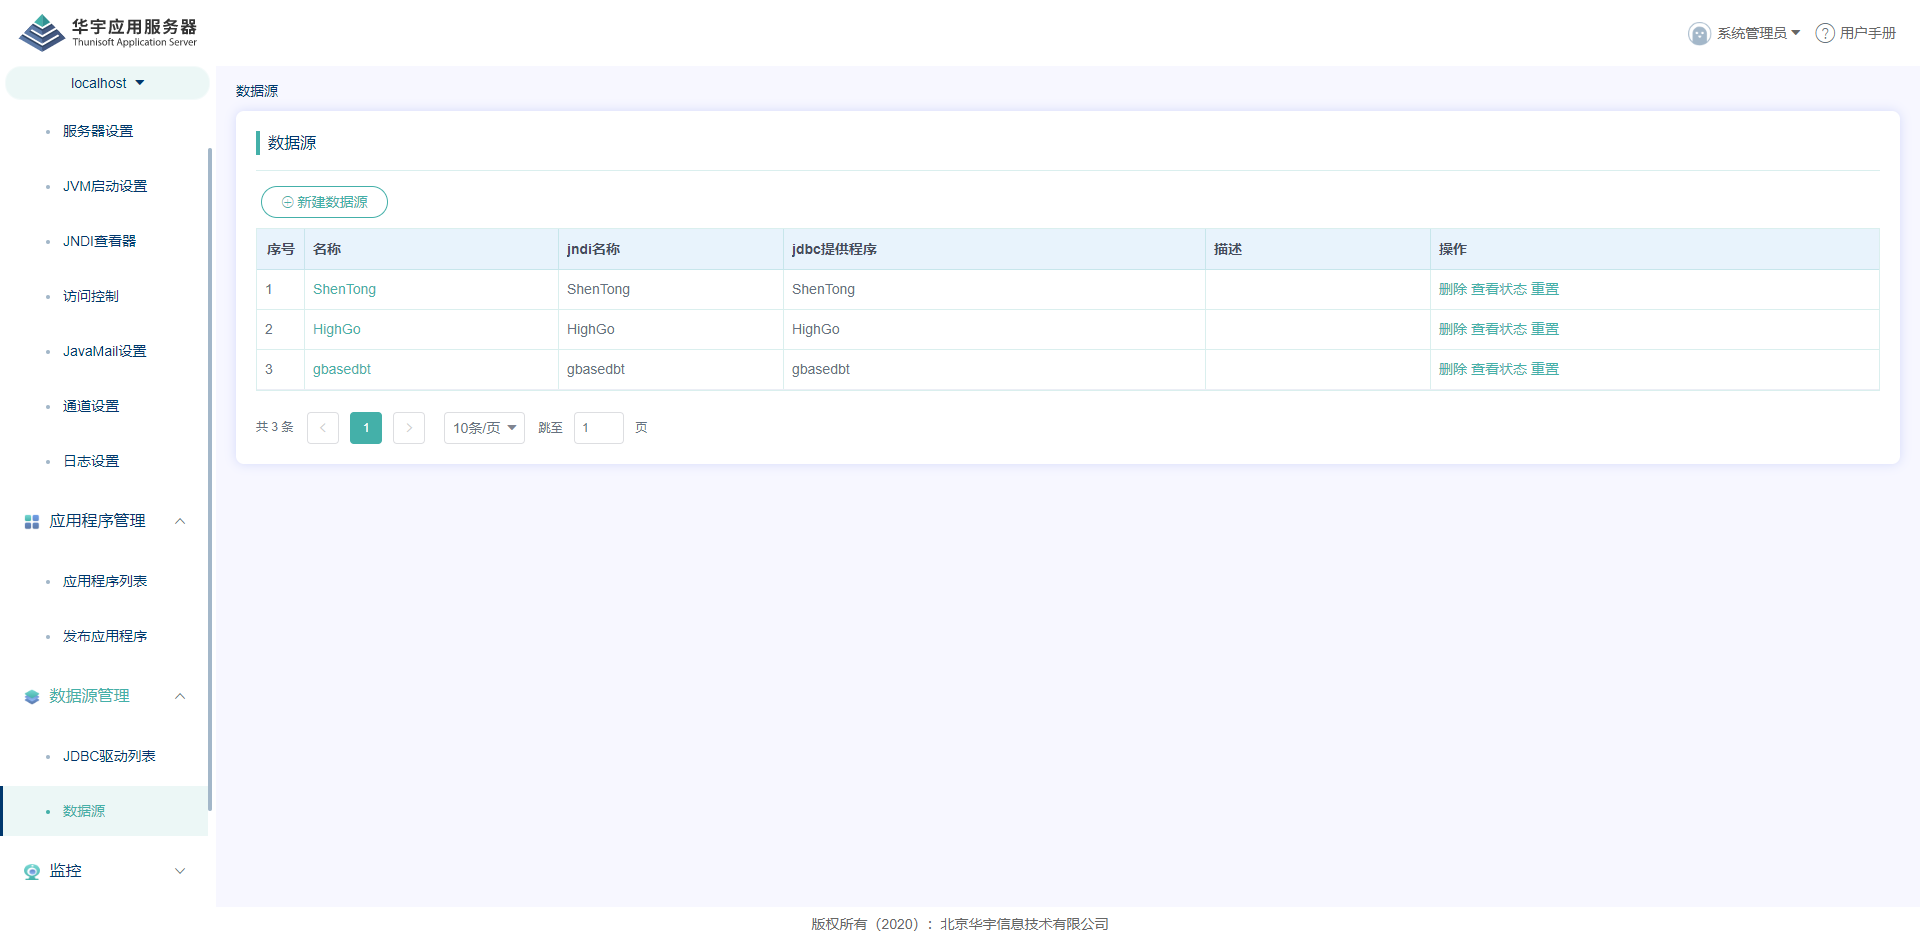This screenshot has width=1920, height=937.
Task: Open JVM启动设置 in the sidebar
Action: [105, 186]
